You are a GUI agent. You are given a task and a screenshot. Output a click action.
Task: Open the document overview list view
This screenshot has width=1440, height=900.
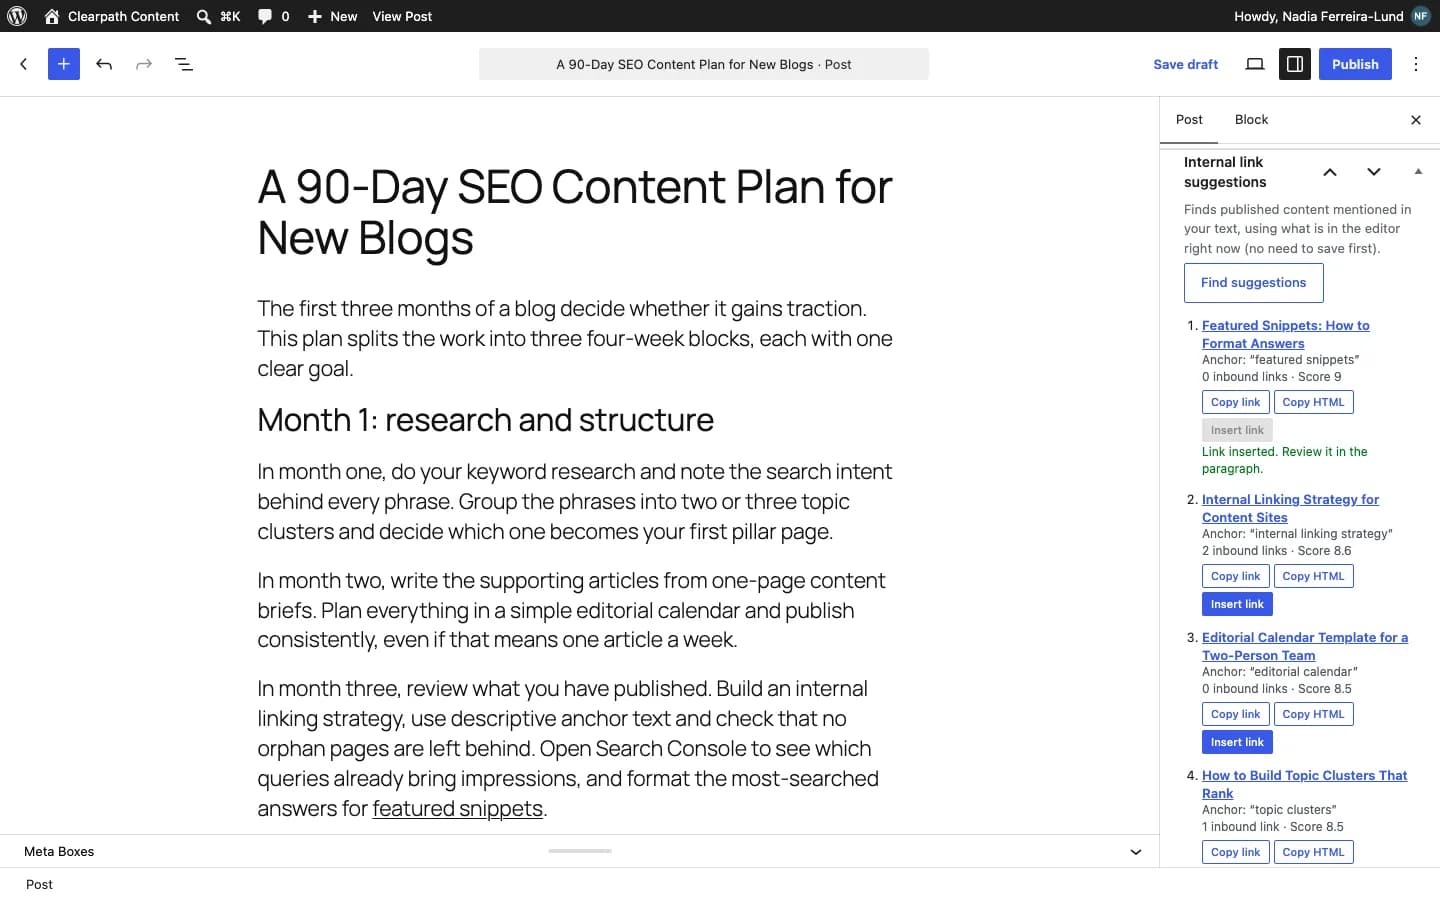[x=184, y=64]
